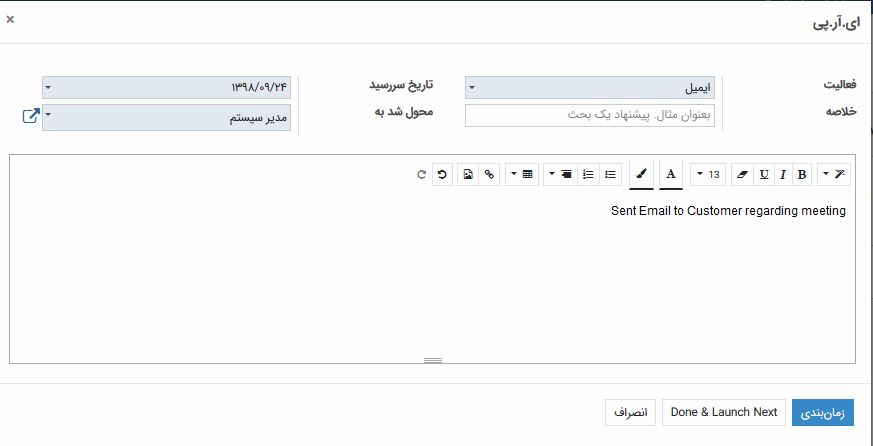Insert an unordered bullet list
Image resolution: width=873 pixels, height=446 pixels.
tap(611, 175)
